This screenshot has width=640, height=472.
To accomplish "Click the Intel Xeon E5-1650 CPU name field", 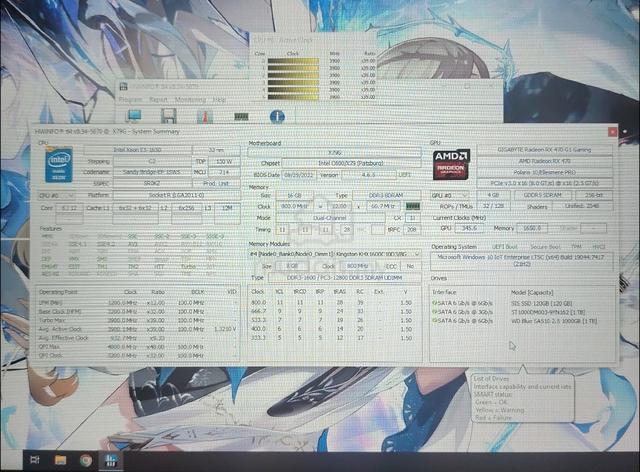I will click(137, 150).
